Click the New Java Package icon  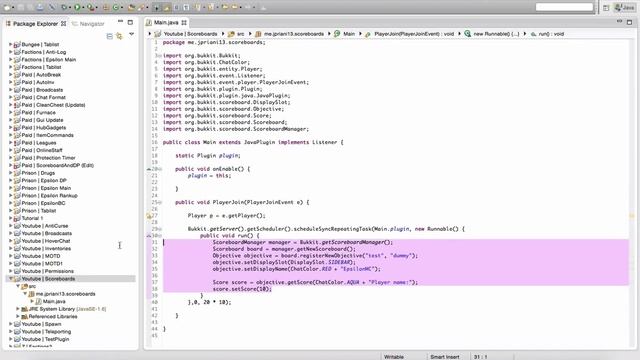click(x=106, y=7)
